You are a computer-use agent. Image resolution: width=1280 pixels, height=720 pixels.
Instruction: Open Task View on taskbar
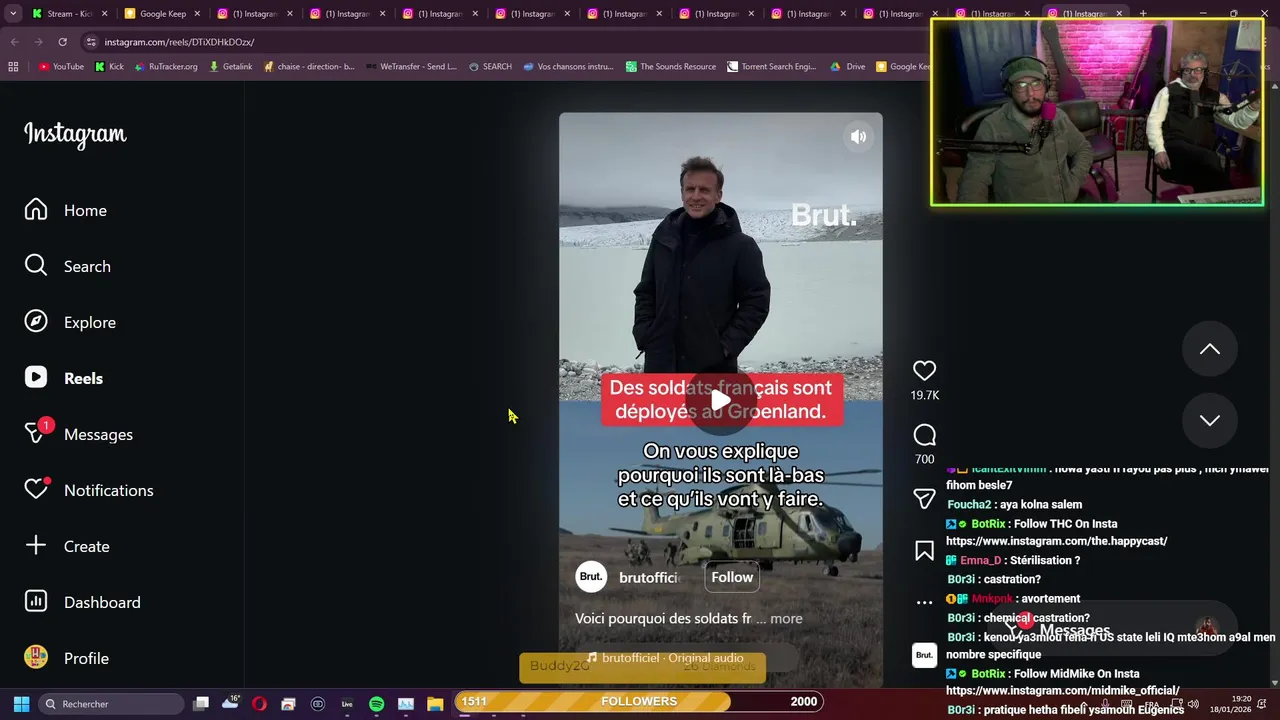click(x=201, y=704)
